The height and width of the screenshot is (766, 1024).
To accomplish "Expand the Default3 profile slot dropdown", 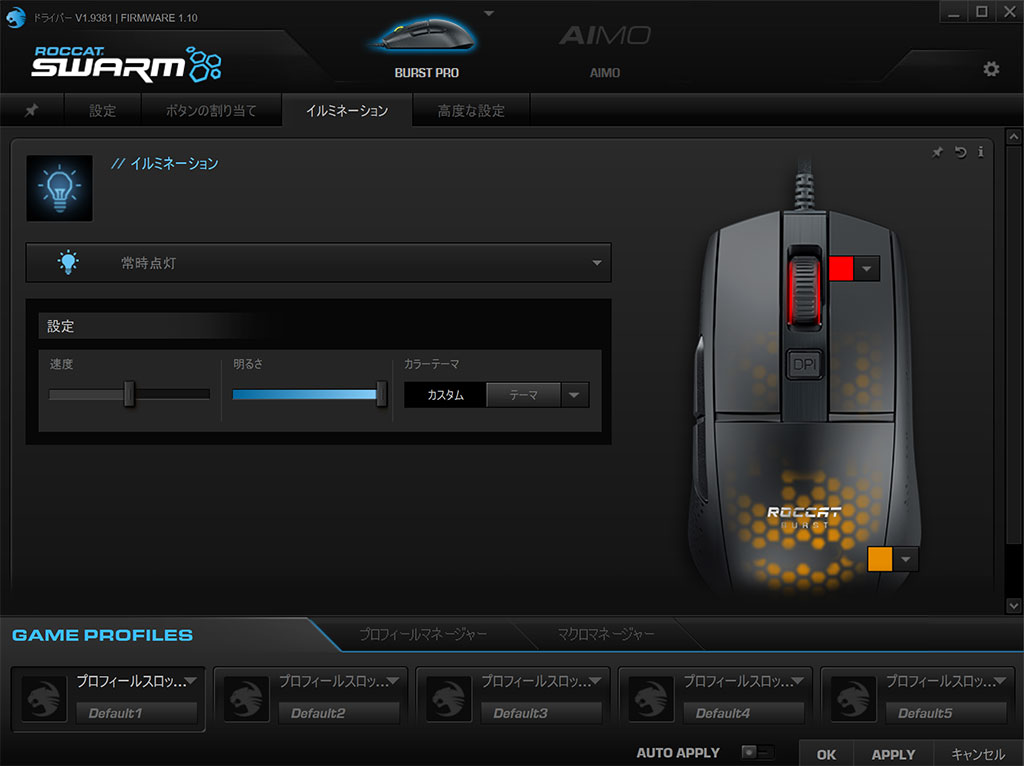I will [x=595, y=681].
